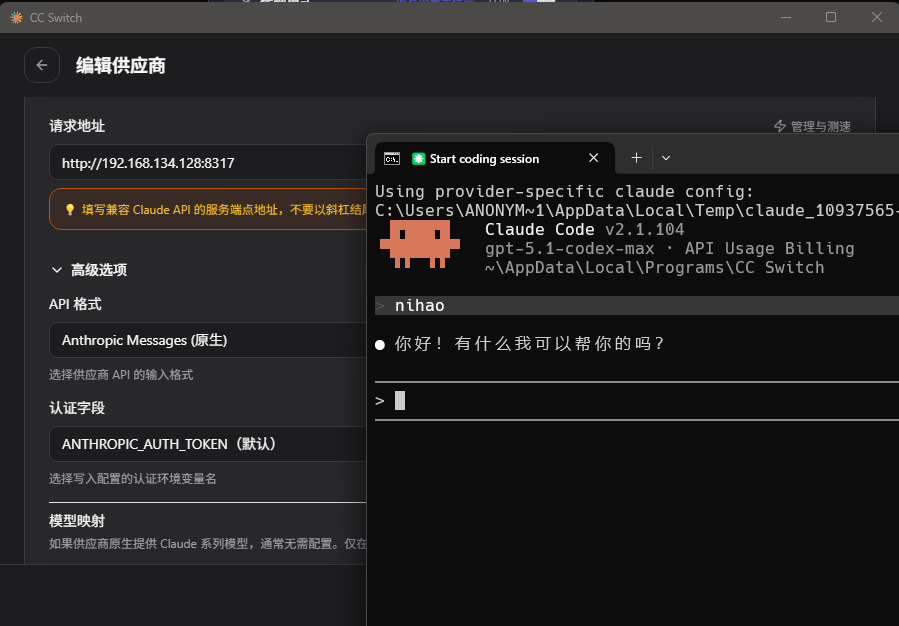The image size is (899, 626).
Task: Maximize the CC Switch window
Action: [831, 17]
